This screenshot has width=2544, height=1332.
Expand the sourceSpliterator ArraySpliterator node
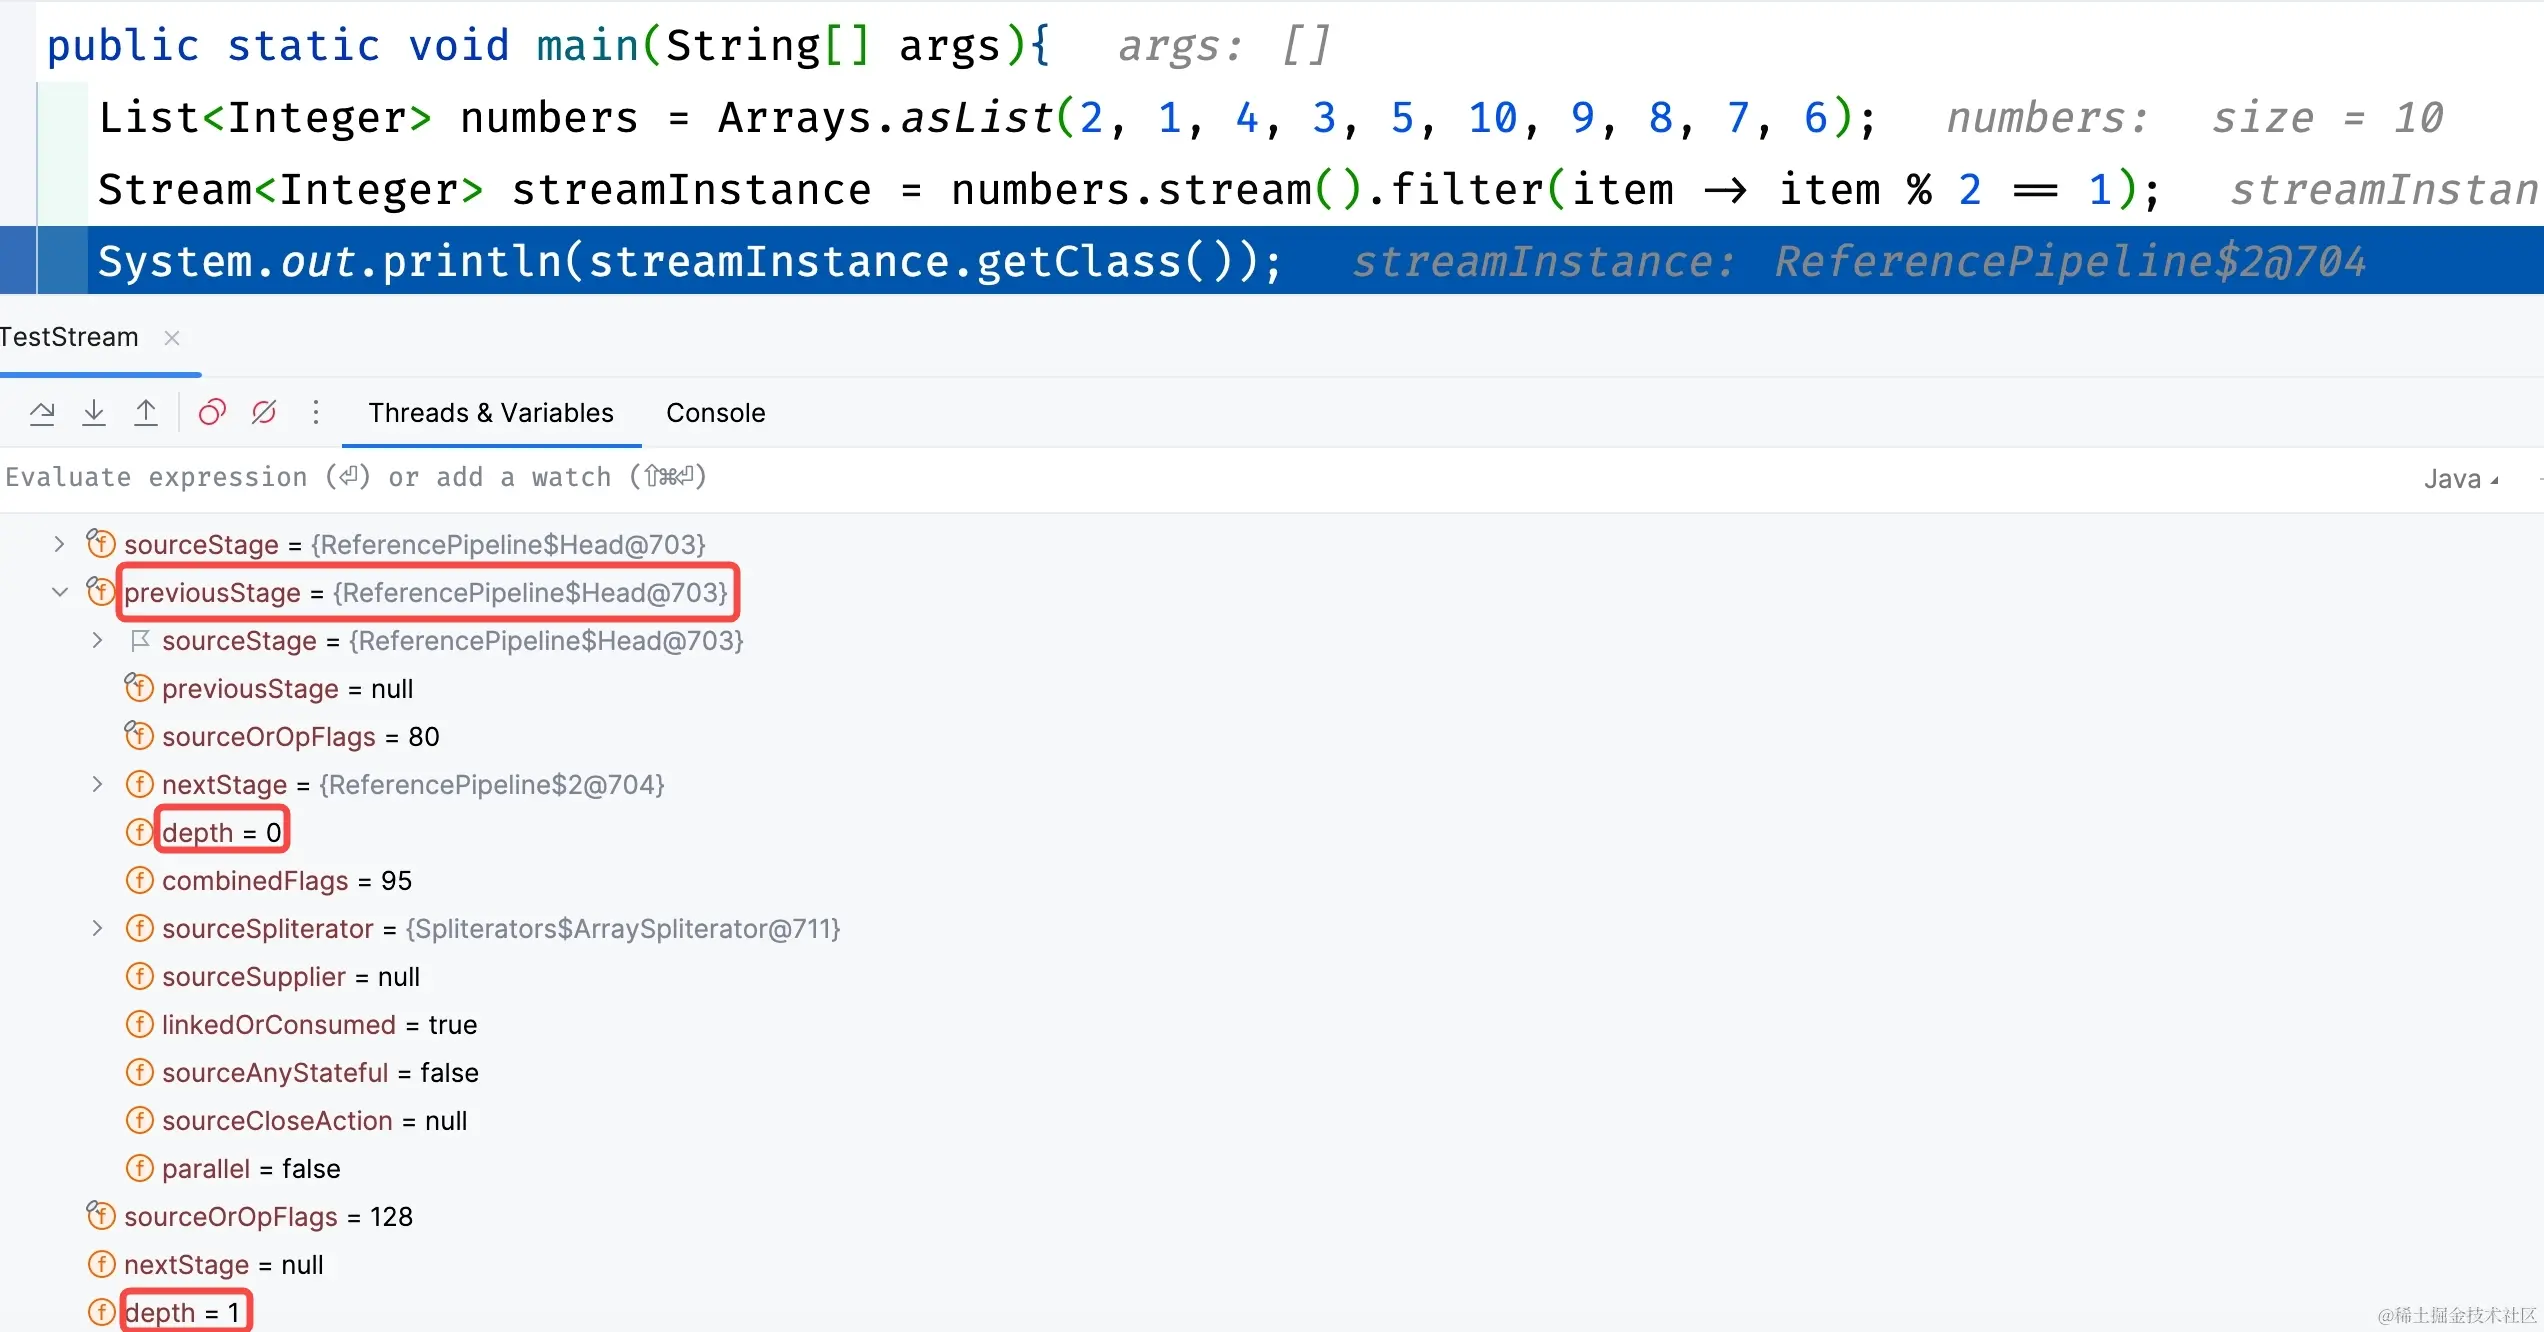tap(97, 928)
